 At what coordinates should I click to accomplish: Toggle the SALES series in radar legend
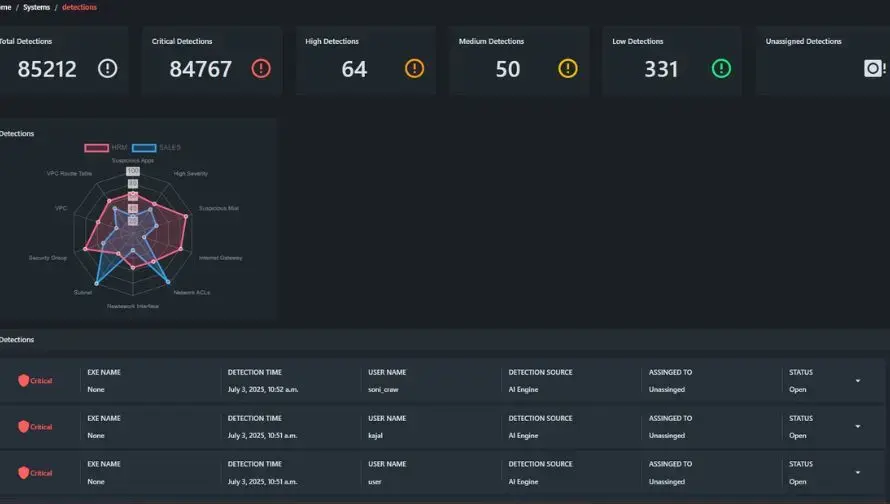tap(156, 148)
